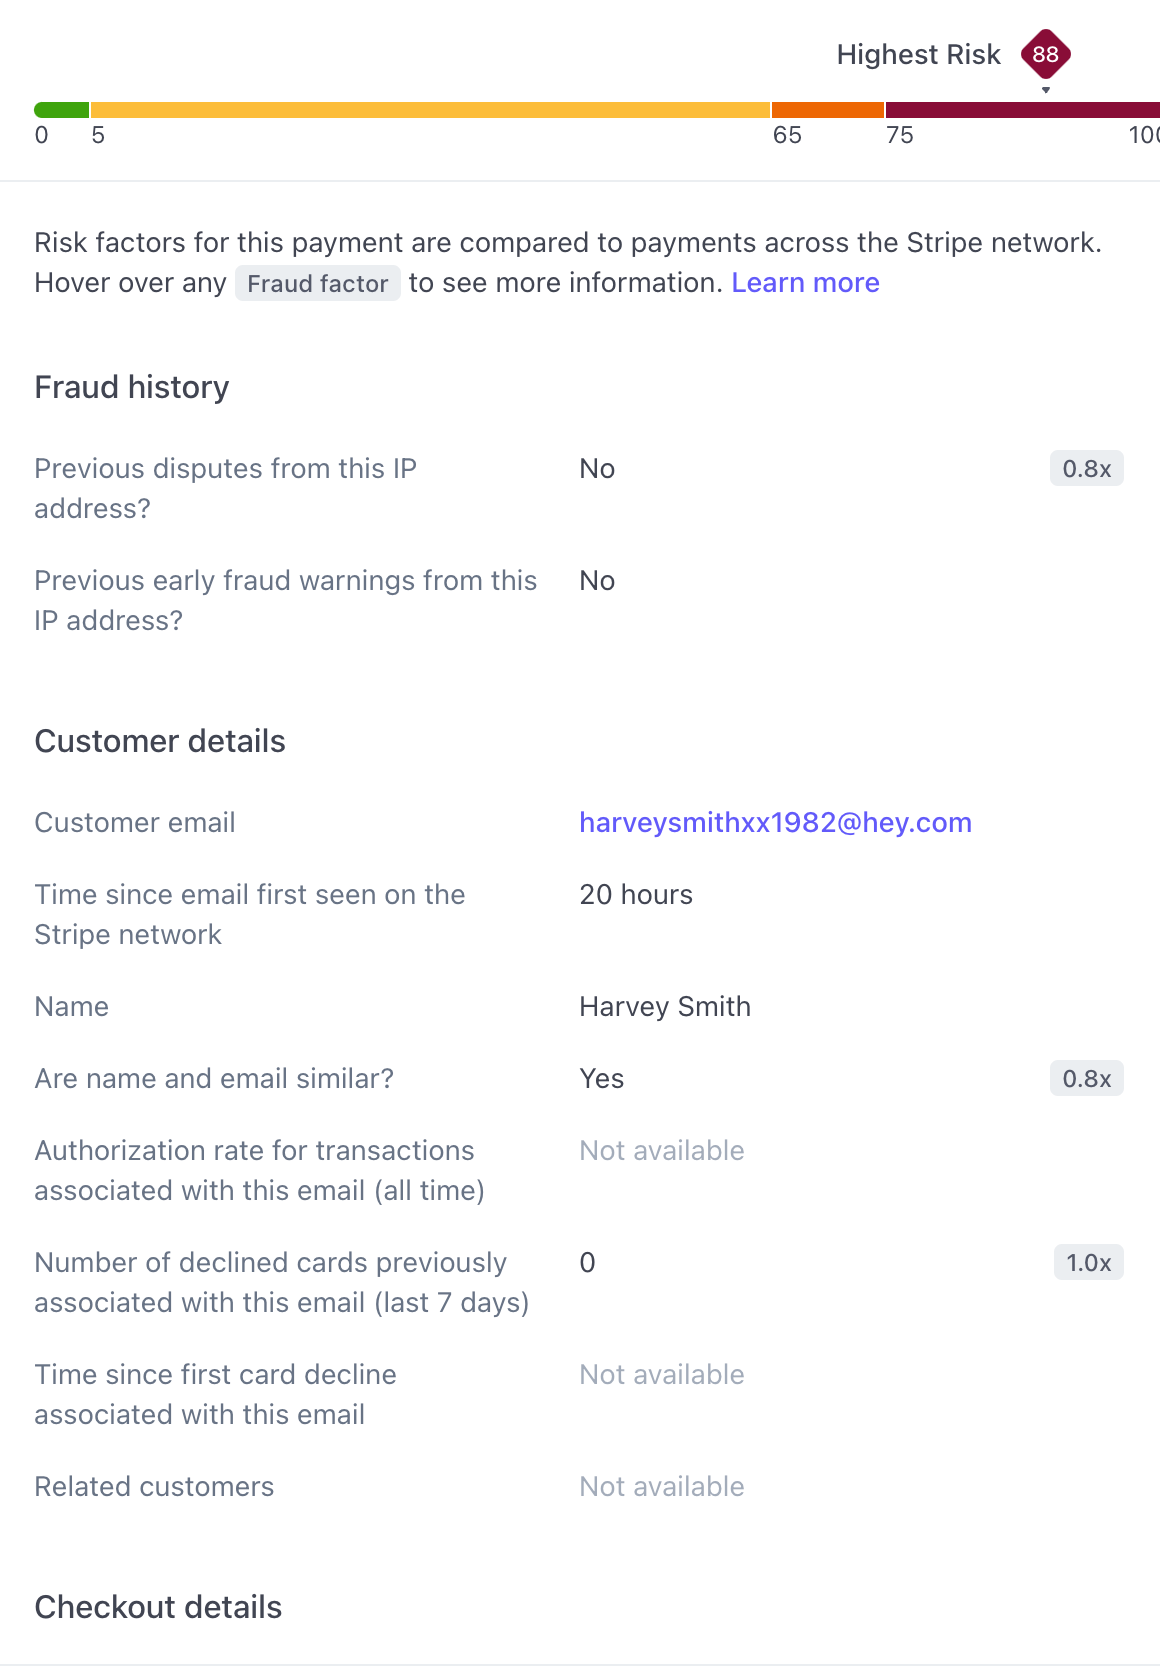Screen dimensions: 1160x1670
Task: Click the 0.8x badge for name and email similarity
Action: [x=1086, y=1079]
